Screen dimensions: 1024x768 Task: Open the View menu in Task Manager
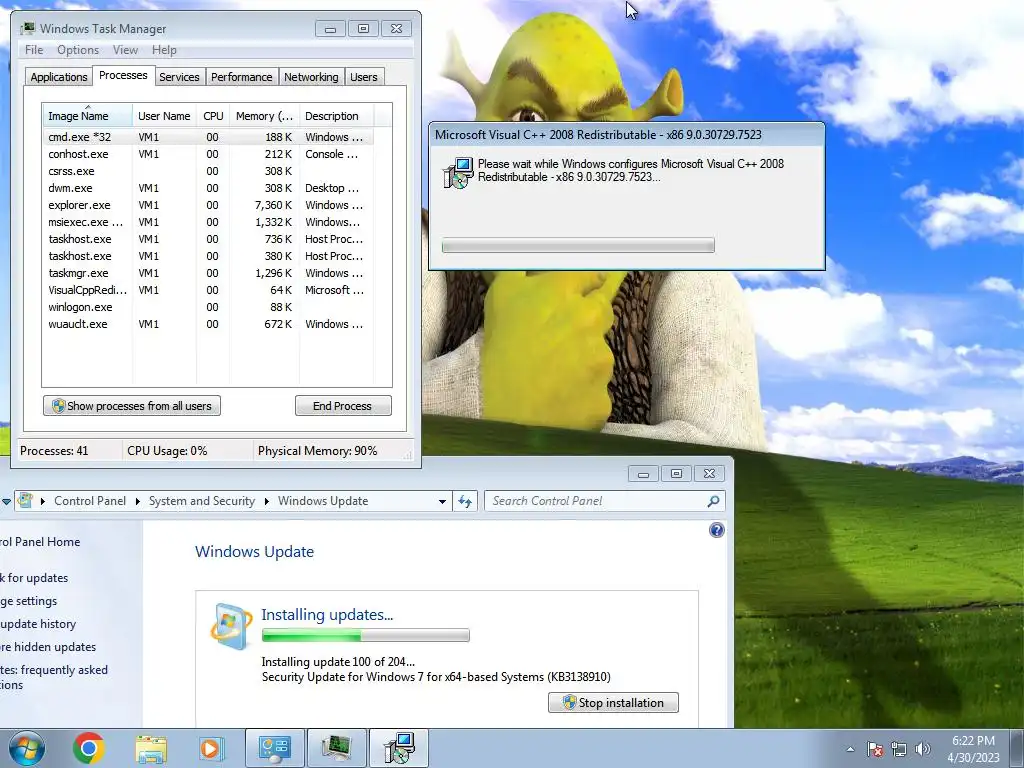[x=125, y=50]
